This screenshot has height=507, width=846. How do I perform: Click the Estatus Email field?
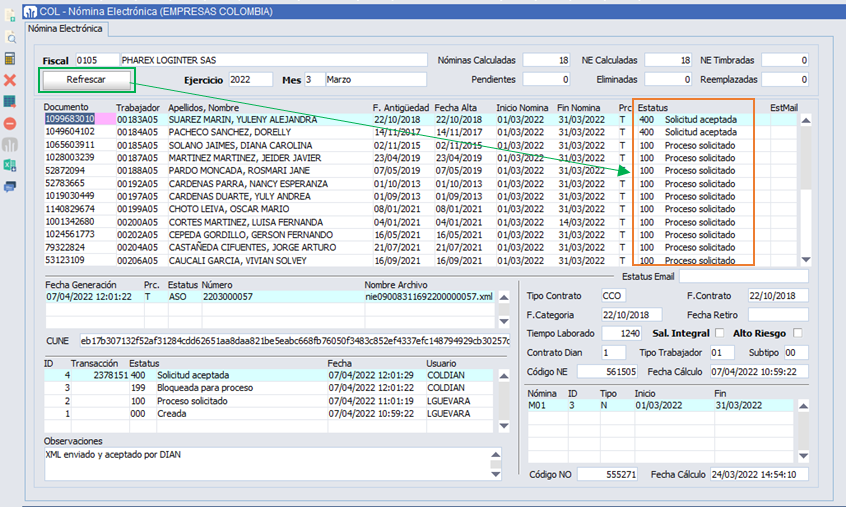click(743, 277)
